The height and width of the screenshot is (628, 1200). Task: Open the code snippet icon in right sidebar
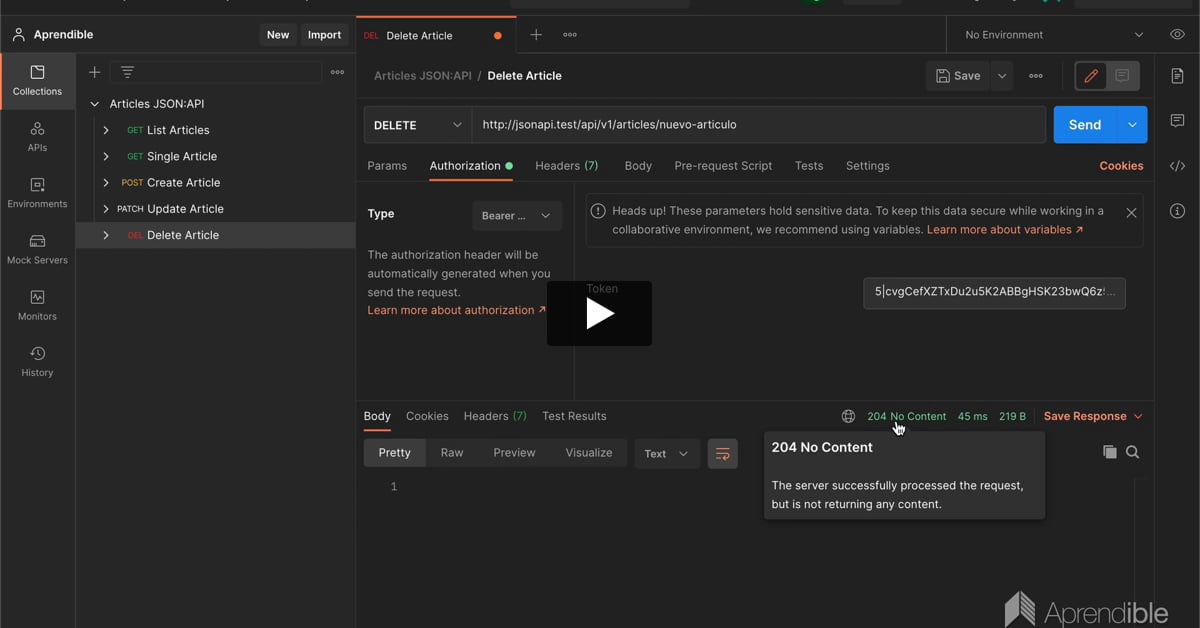point(1177,166)
